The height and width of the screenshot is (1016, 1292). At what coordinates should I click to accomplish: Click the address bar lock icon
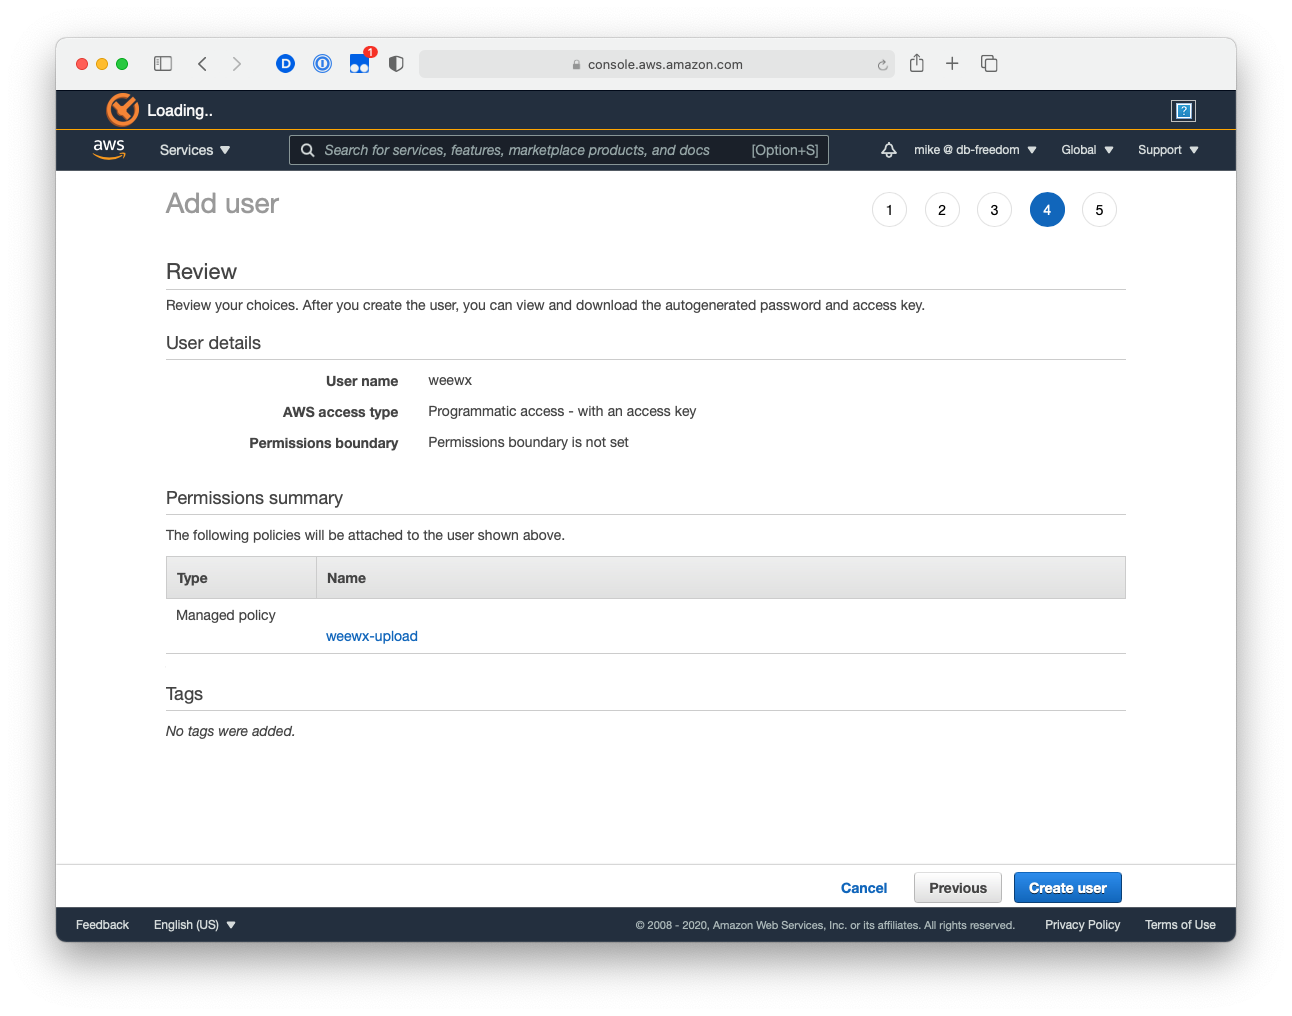click(x=576, y=65)
